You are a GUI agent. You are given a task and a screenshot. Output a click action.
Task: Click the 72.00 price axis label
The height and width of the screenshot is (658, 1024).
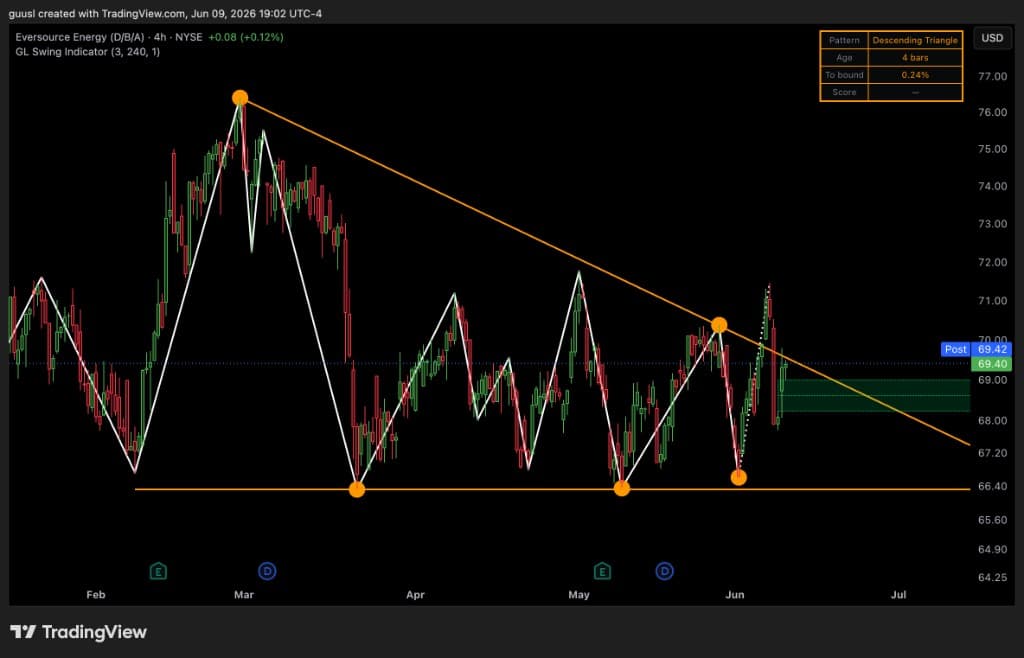[992, 262]
